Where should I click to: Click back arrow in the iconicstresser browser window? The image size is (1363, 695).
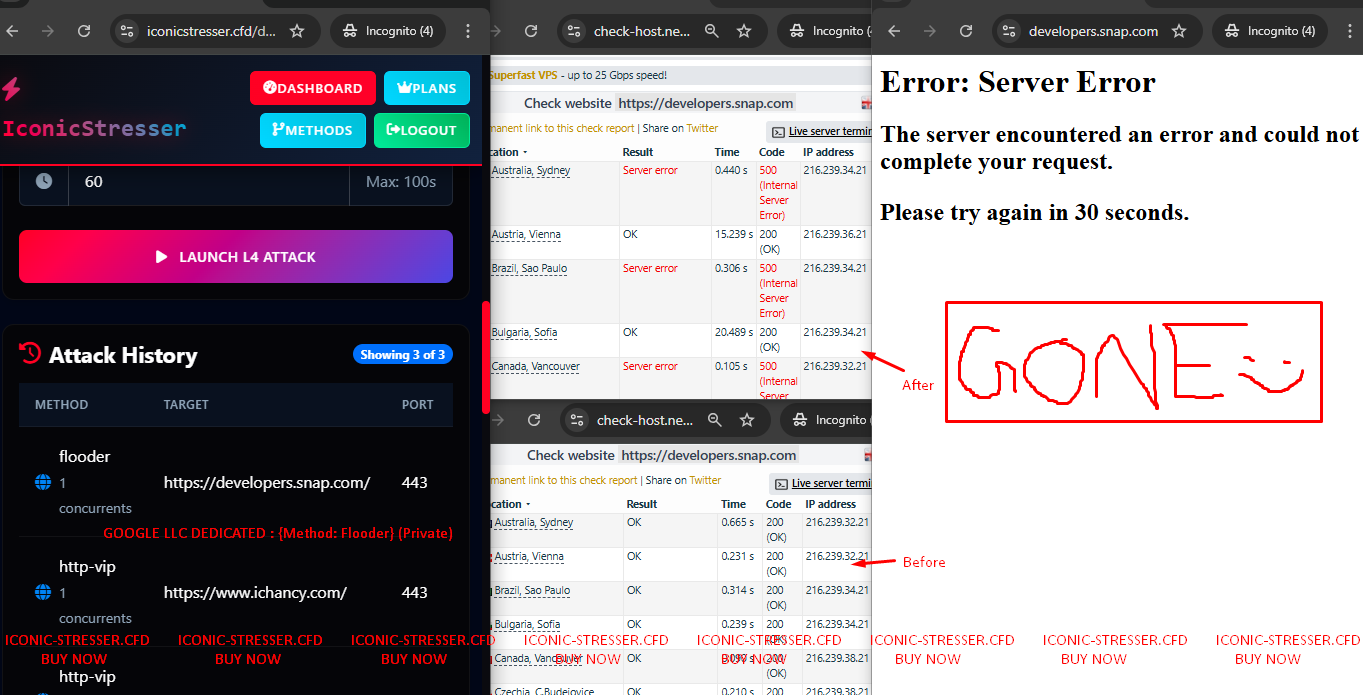[x=12, y=31]
